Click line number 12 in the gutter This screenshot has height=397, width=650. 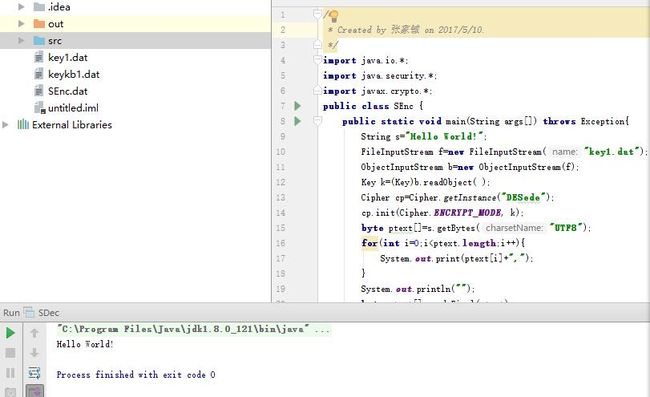tap(281, 182)
